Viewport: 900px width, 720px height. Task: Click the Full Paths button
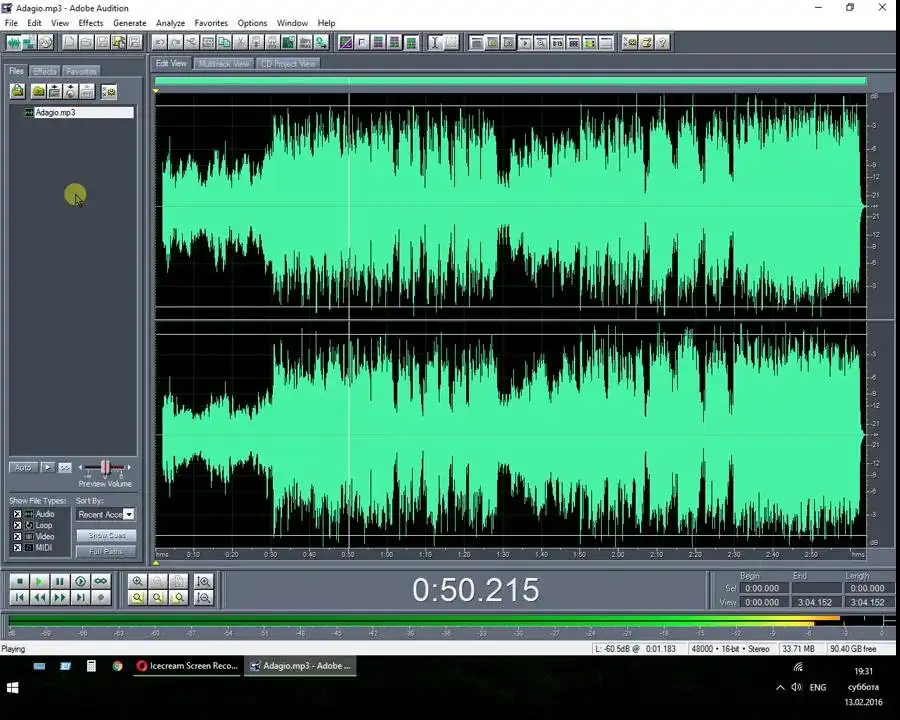tap(106, 551)
